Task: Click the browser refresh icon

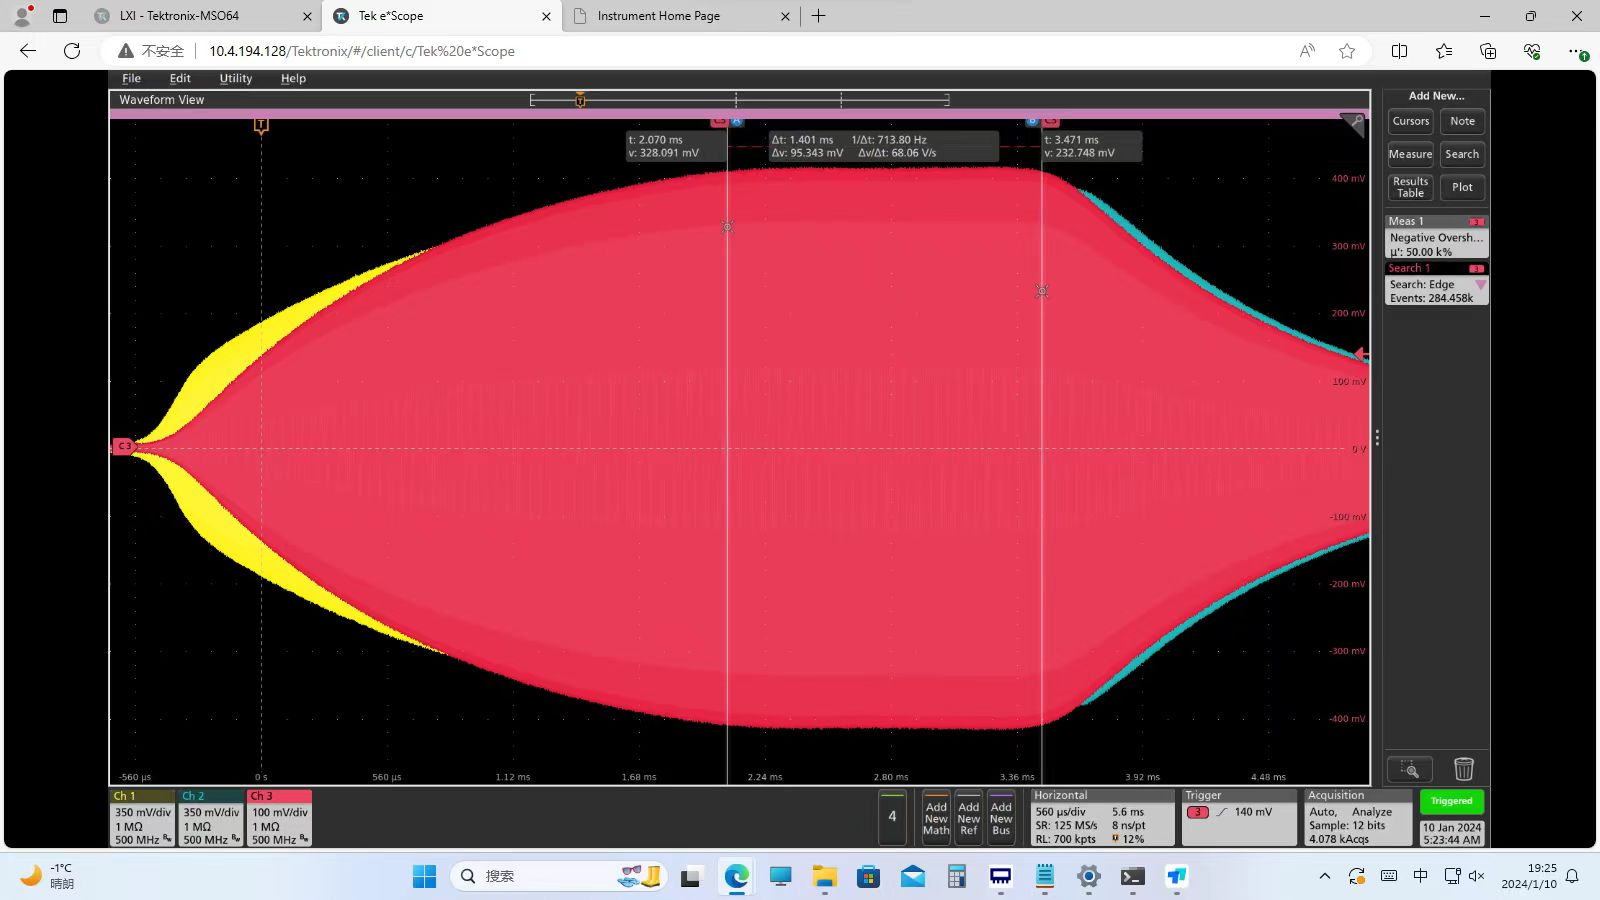Action: coord(72,51)
